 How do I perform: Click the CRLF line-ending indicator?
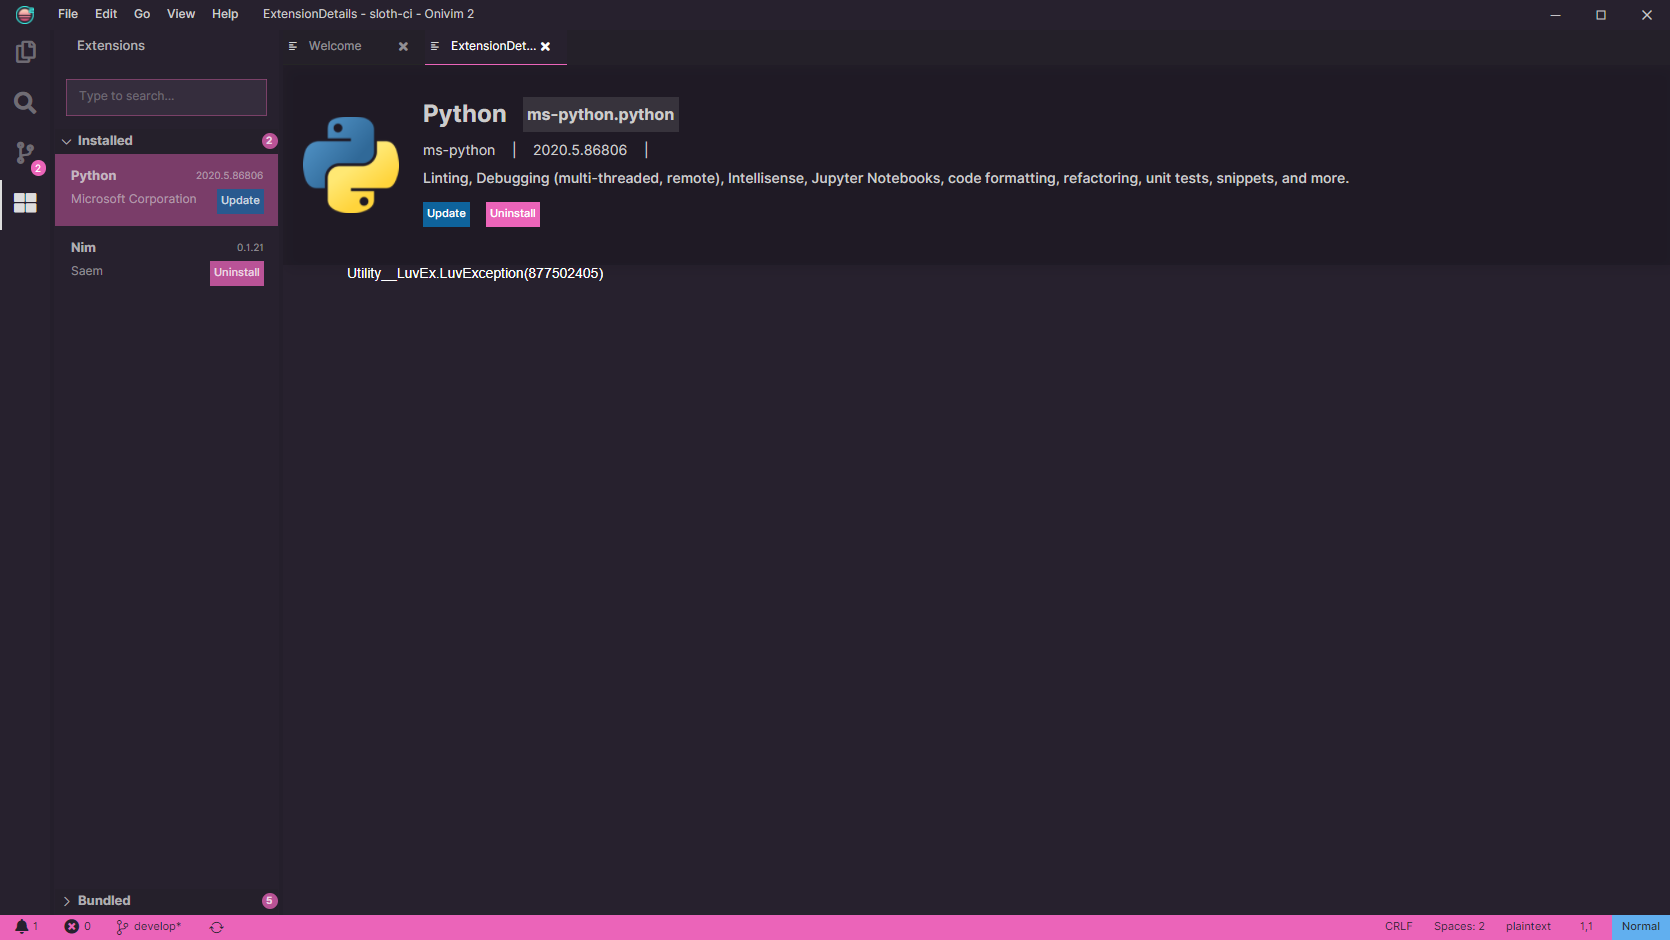coord(1397,926)
